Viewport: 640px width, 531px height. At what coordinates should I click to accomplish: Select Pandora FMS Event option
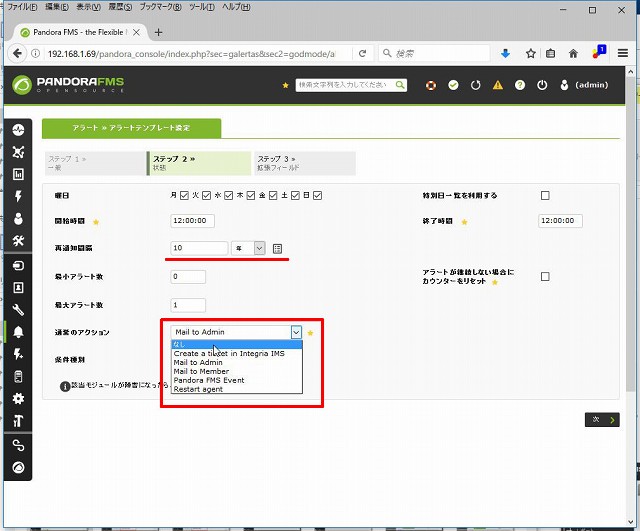(x=237, y=380)
